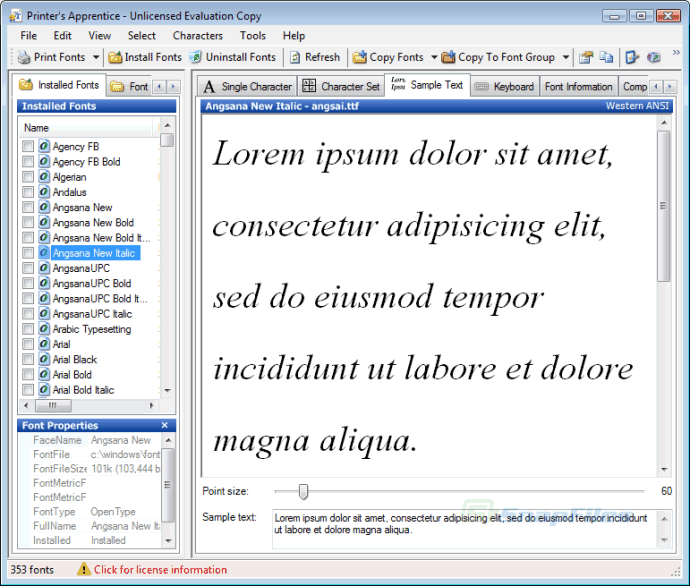Click the font icon beside Arial Black

[44, 359]
